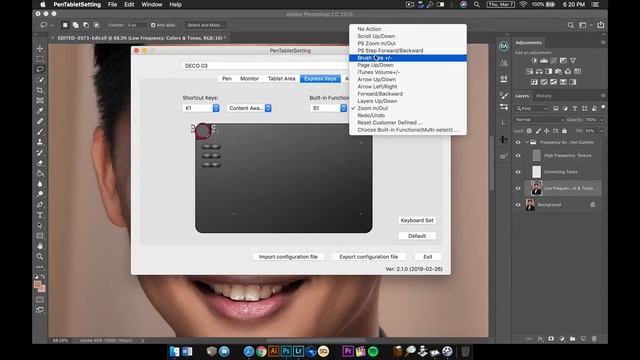640x360 pixels.
Task: Add a Hue/Saturation adjustment
Action: (529, 71)
